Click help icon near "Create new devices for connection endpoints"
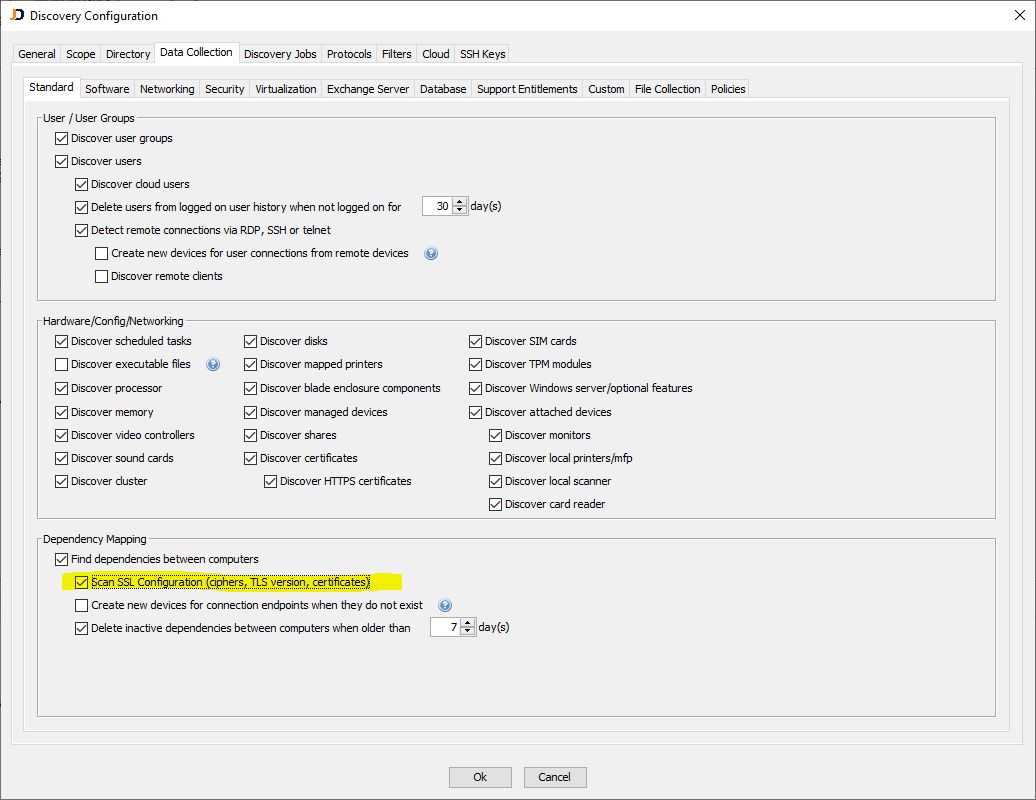This screenshot has width=1036, height=800. click(x=444, y=605)
